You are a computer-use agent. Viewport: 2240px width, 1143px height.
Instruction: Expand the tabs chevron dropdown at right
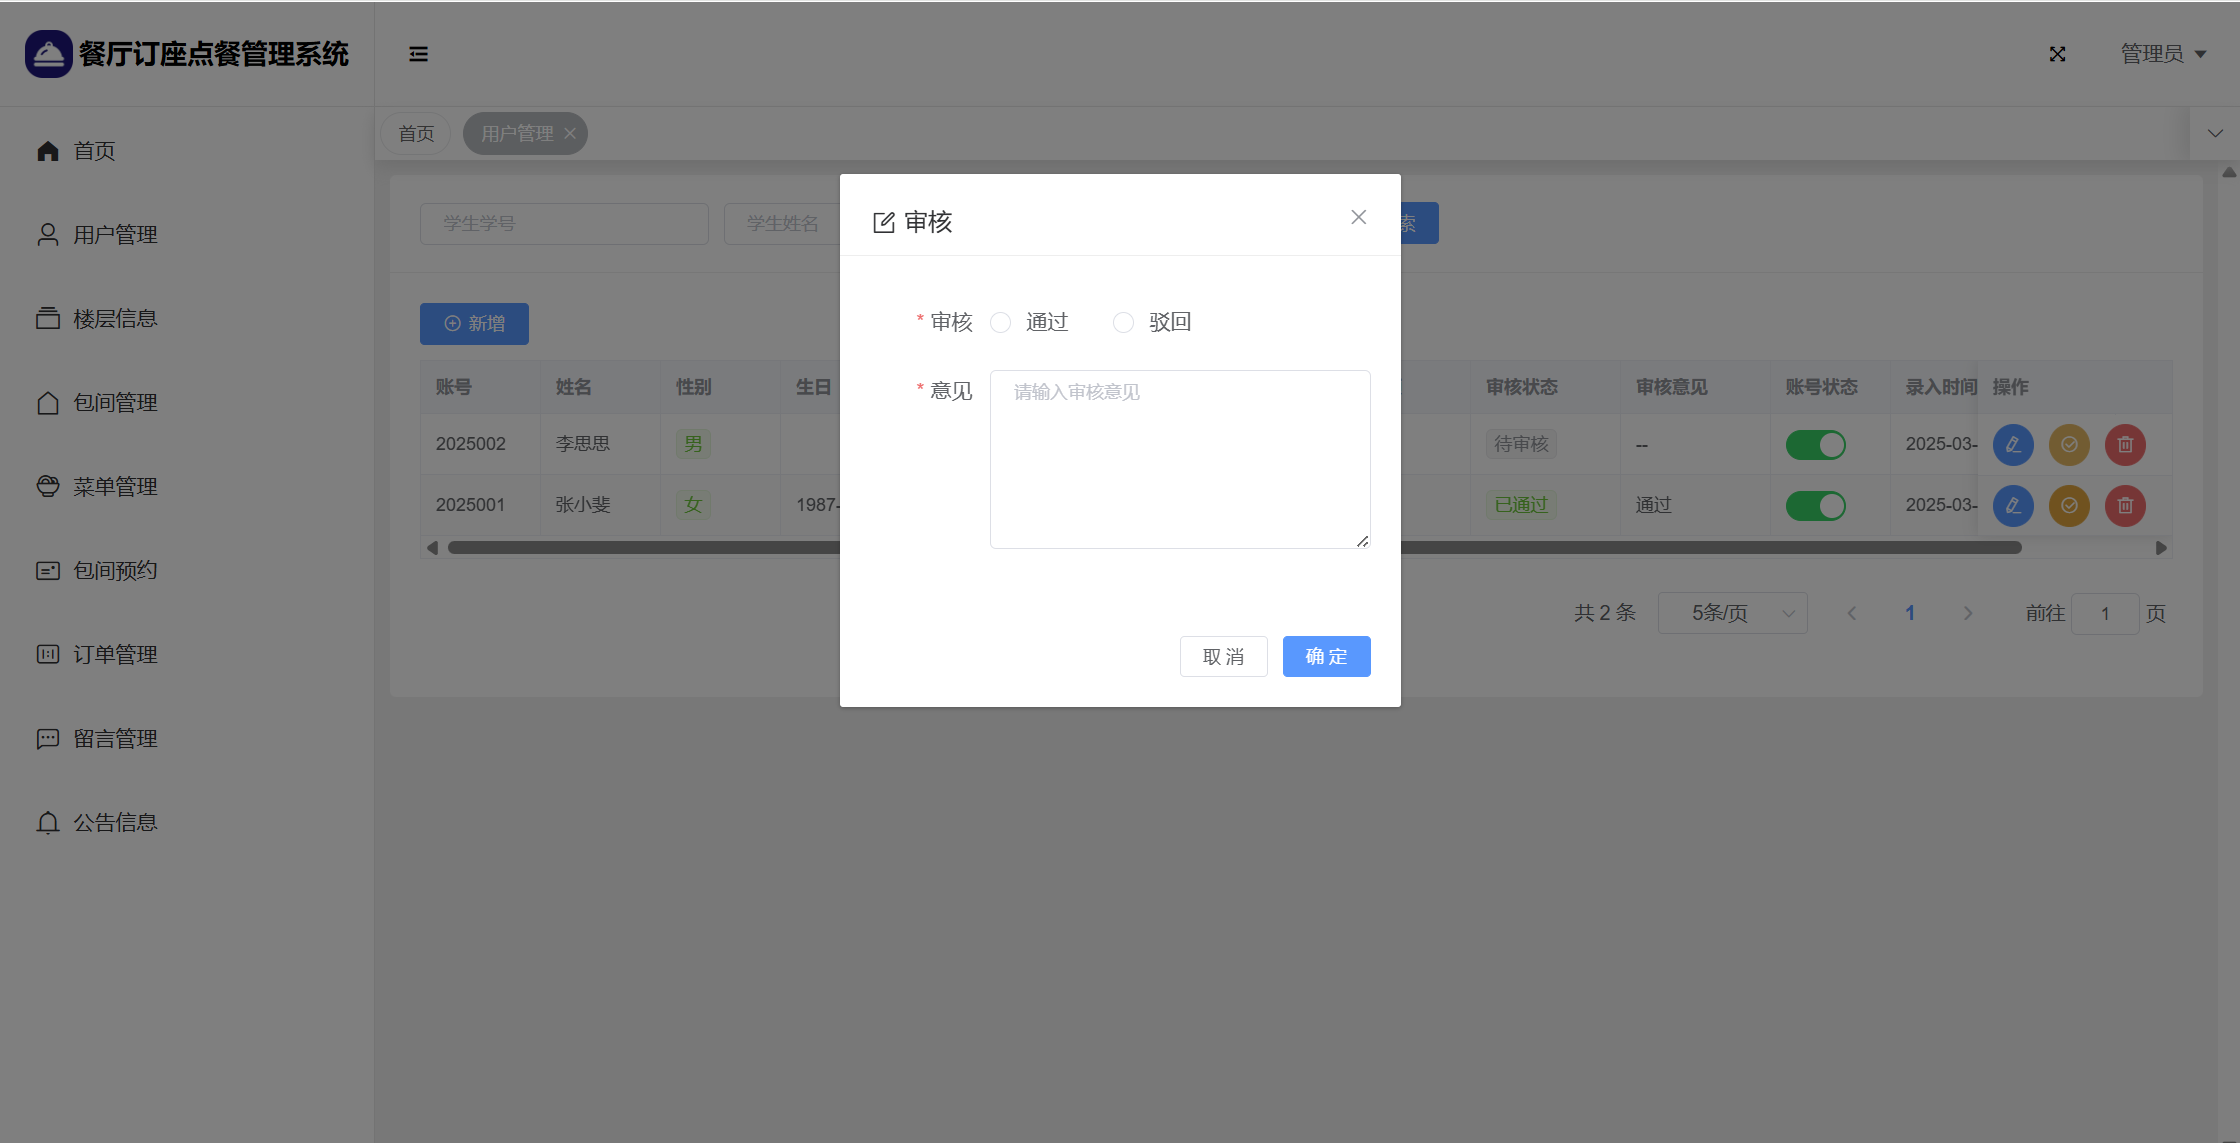tap(2215, 133)
